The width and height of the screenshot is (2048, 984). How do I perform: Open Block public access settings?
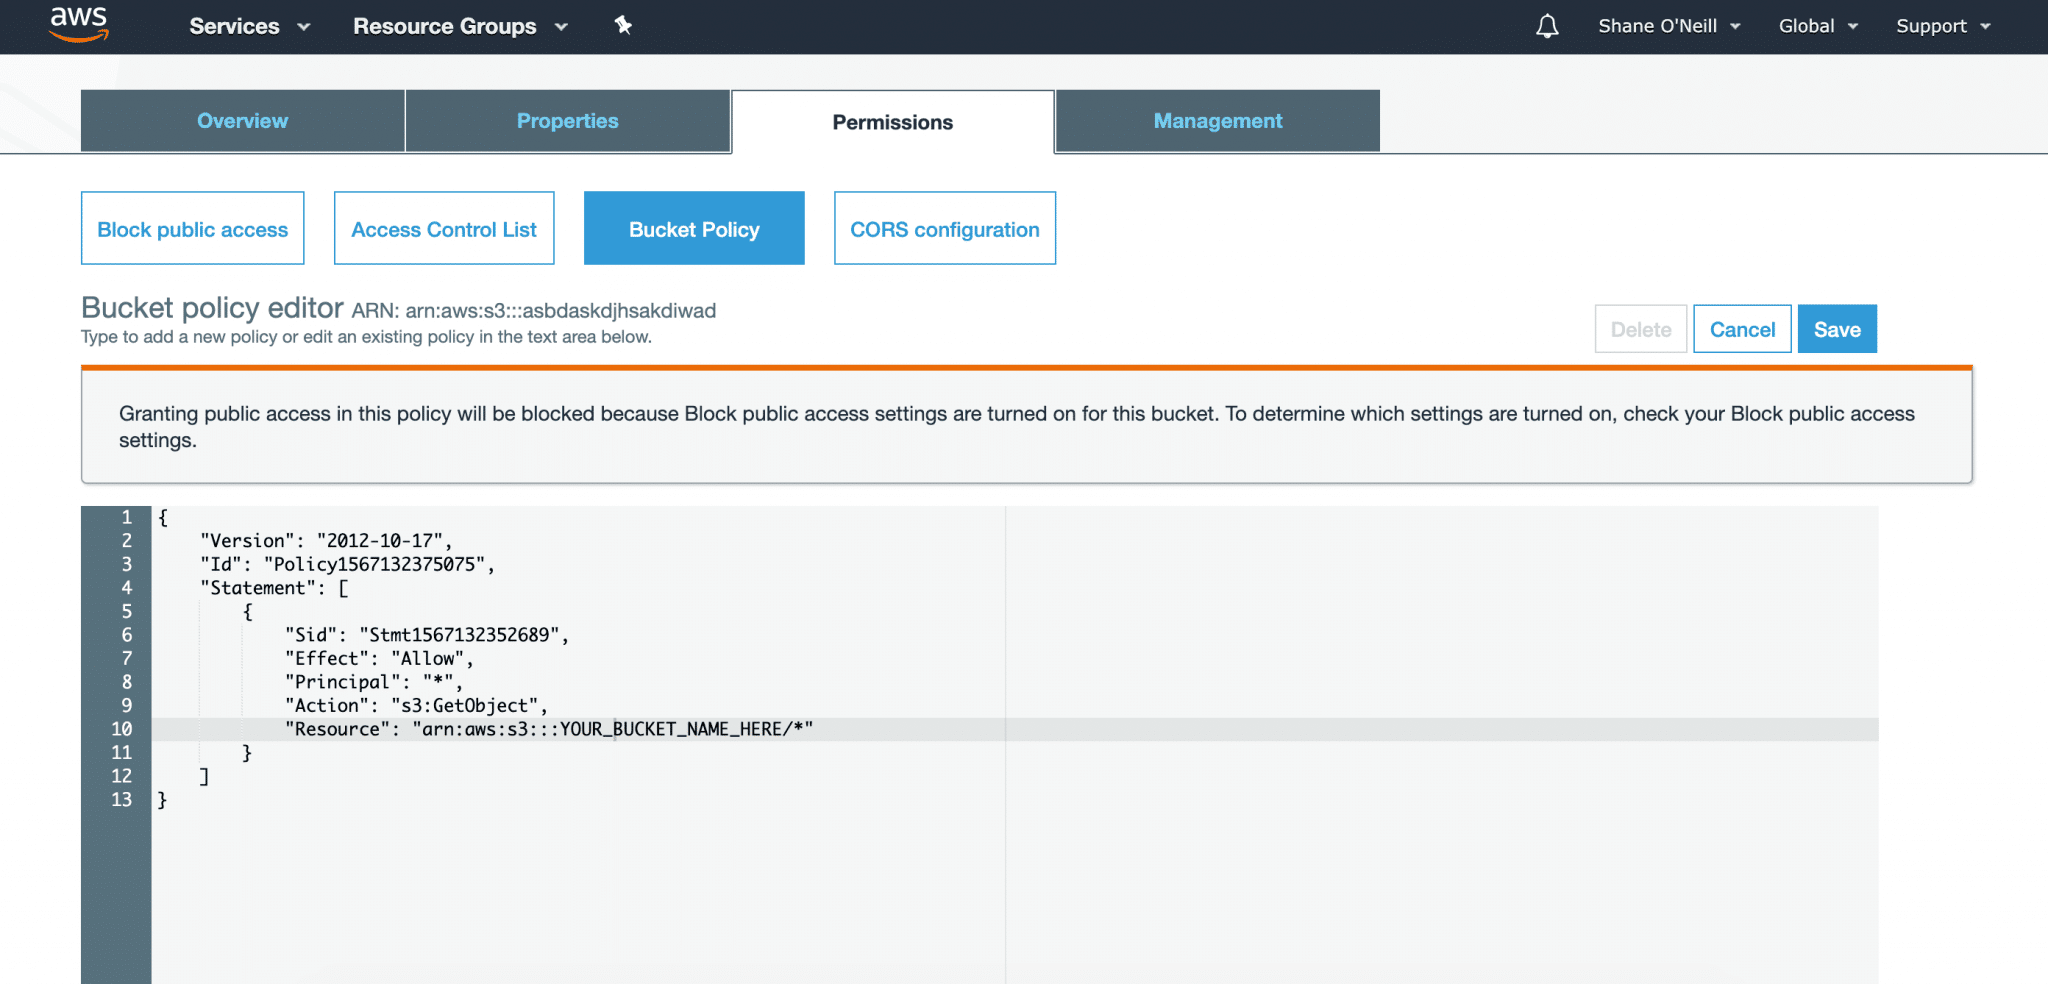pyautogui.click(x=192, y=228)
